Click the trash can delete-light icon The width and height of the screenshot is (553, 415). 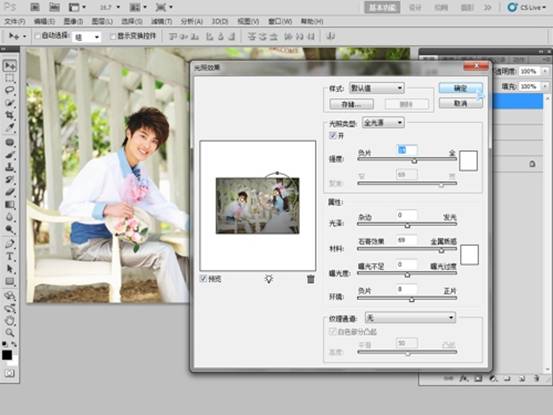(310, 279)
